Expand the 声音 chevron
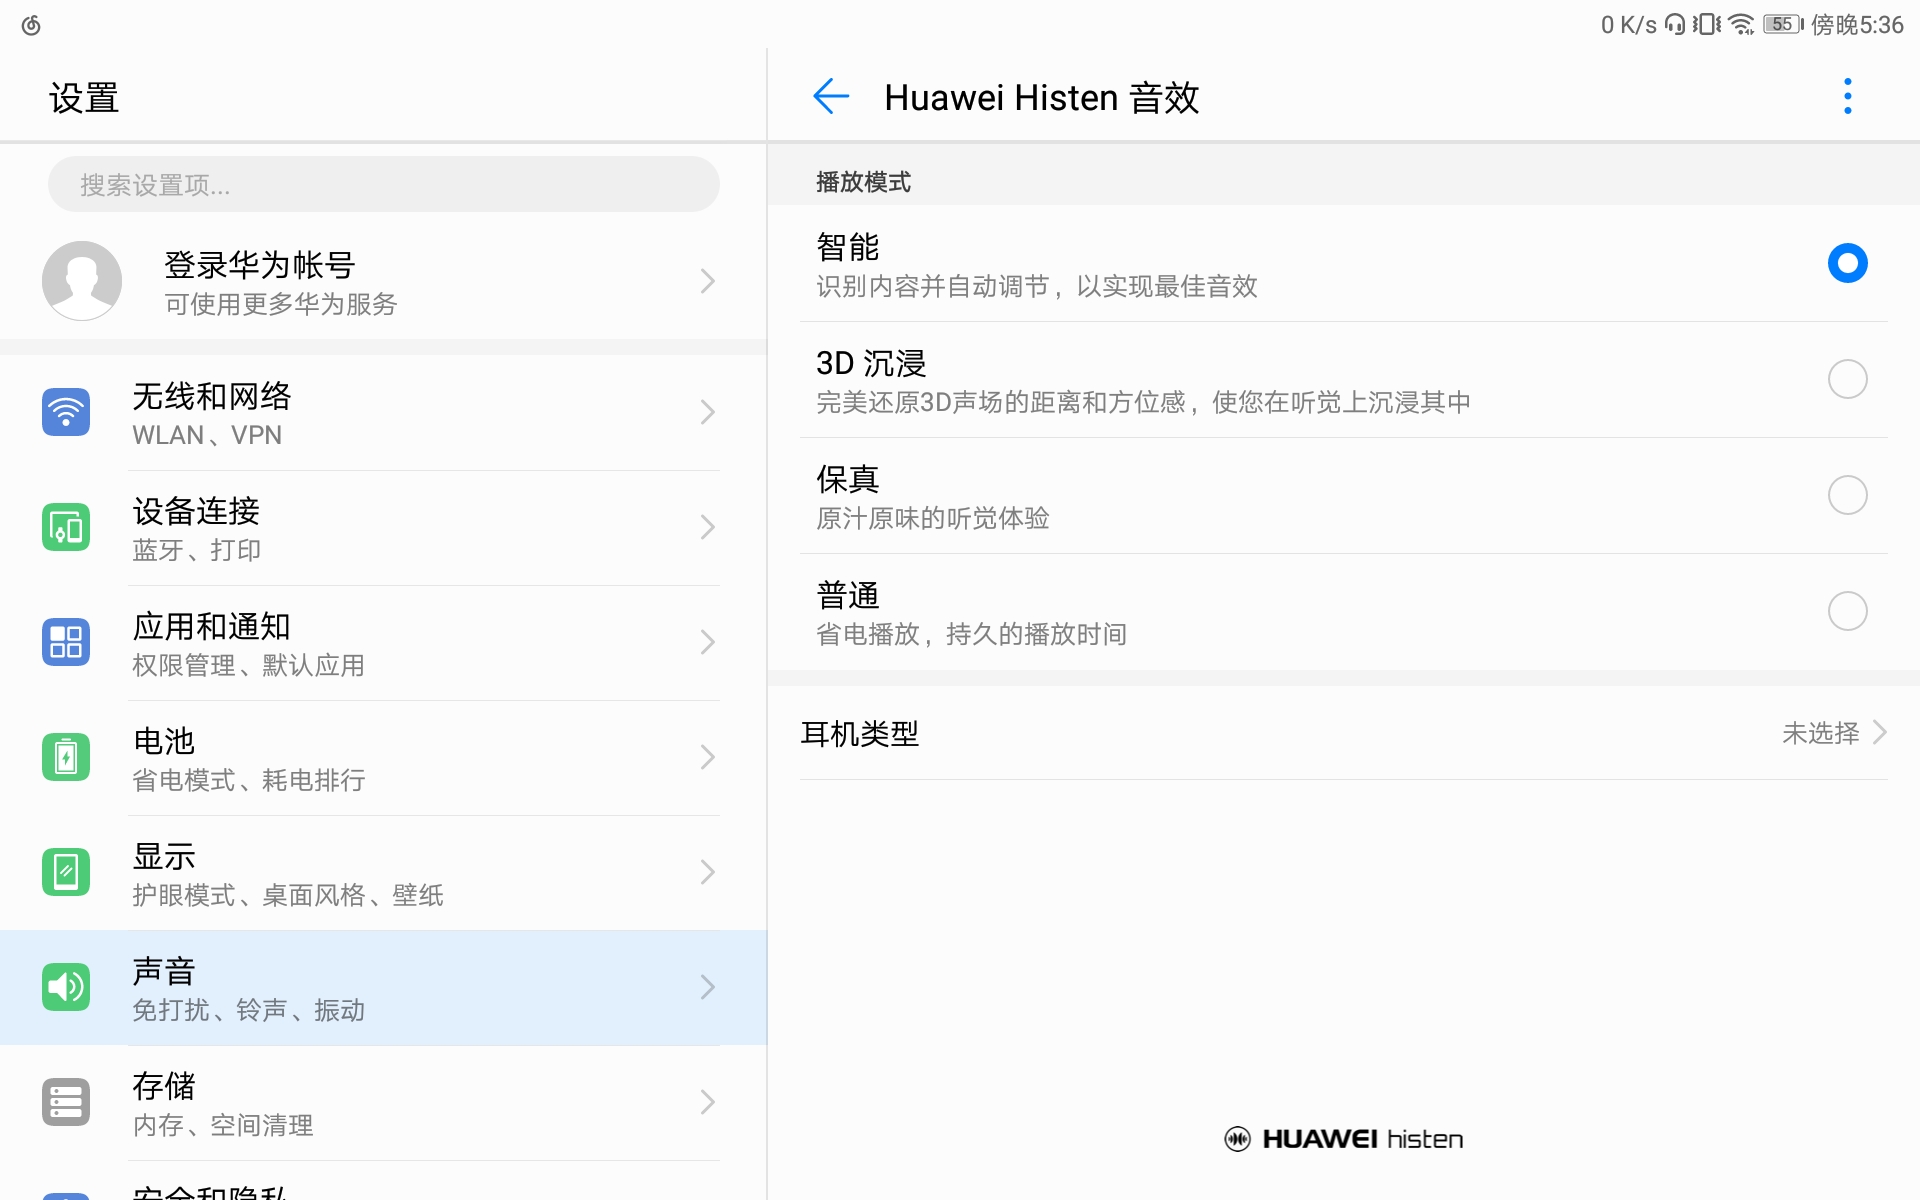 tap(708, 987)
